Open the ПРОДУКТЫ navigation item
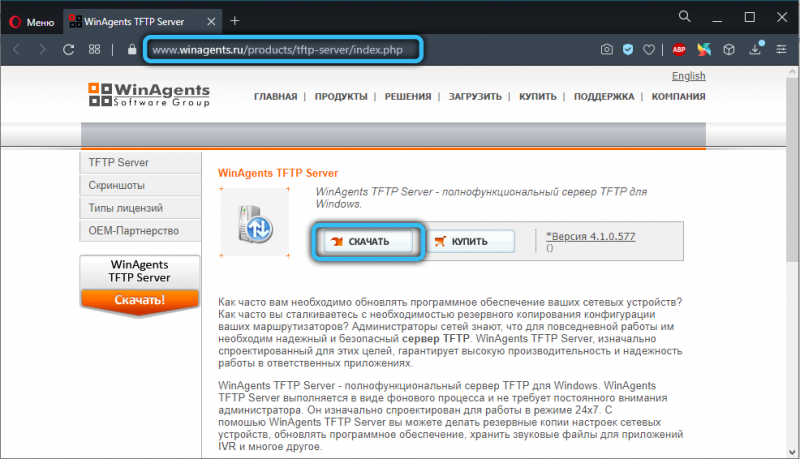Viewport: 800px width, 459px height. click(x=341, y=96)
